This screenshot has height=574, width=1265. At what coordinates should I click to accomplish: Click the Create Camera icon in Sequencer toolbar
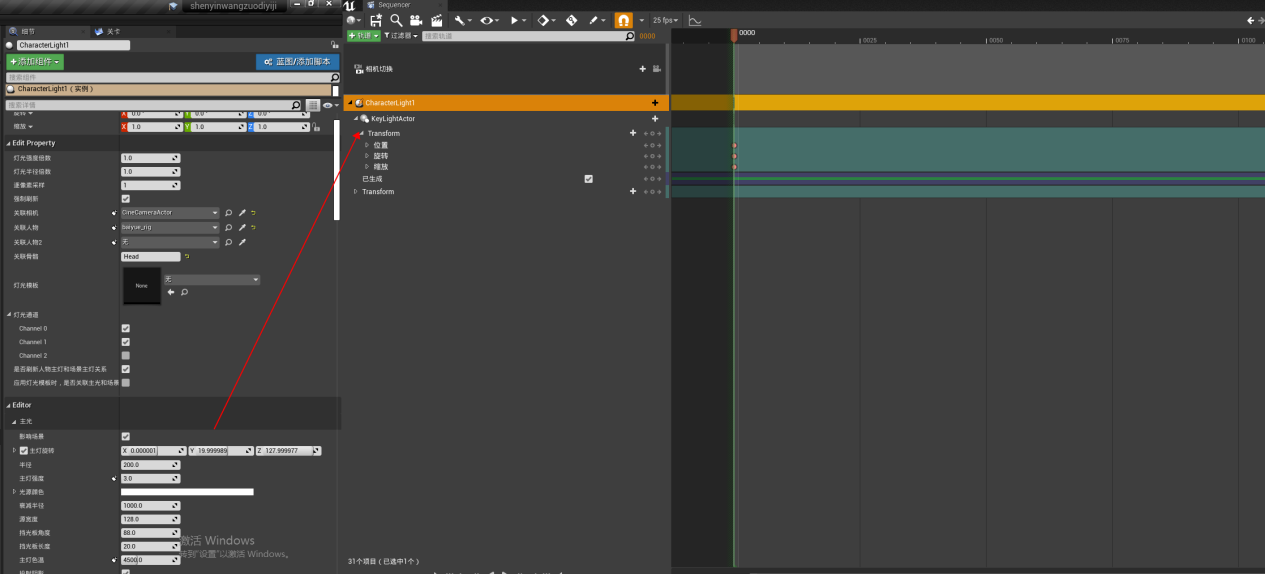pyautogui.click(x=415, y=20)
